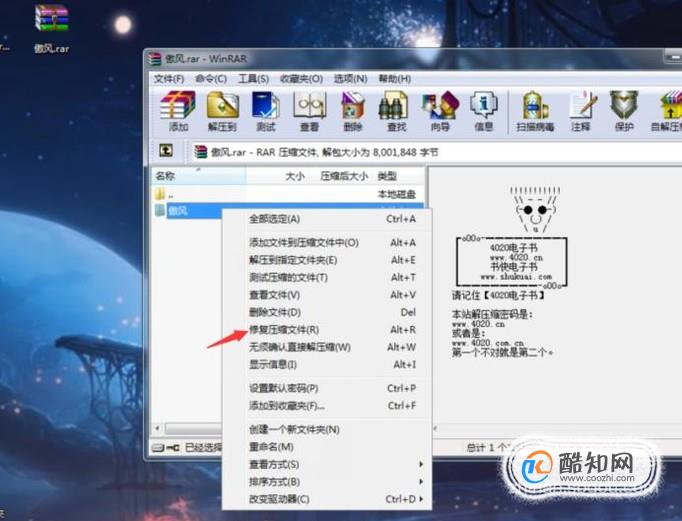Click the 总计 status bar text
Image resolution: width=682 pixels, height=521 pixels.
click(x=486, y=447)
